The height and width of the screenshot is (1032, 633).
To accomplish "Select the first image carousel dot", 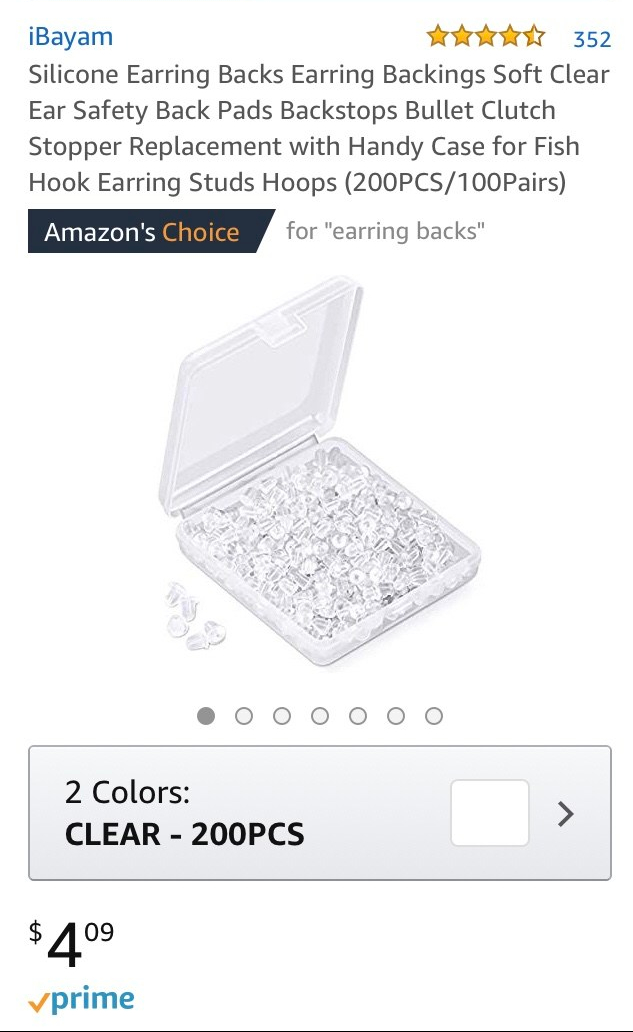I will (x=206, y=716).
